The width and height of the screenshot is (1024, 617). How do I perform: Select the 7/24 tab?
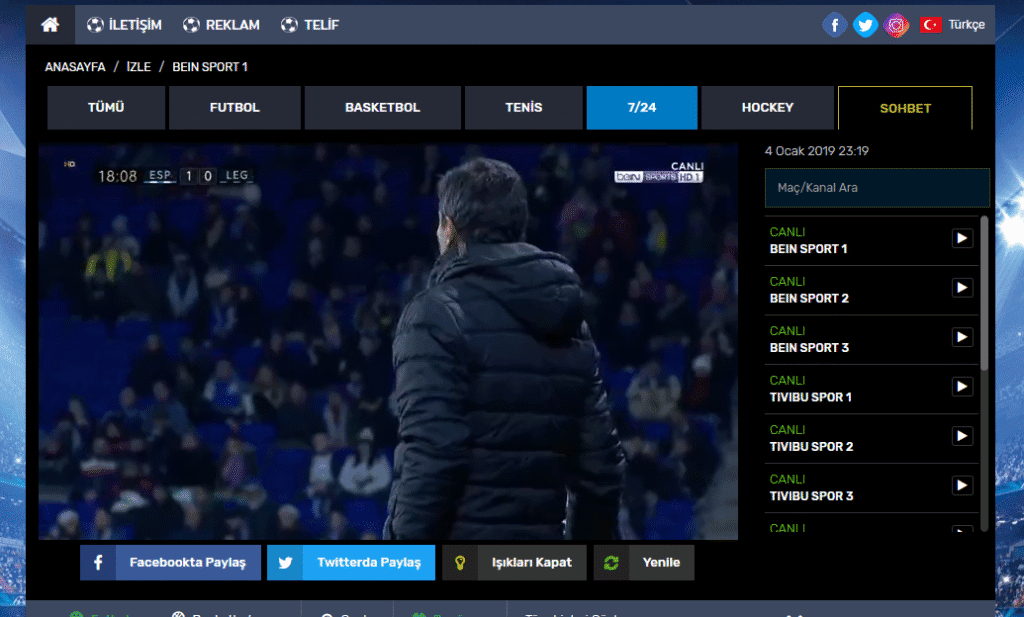tap(642, 108)
